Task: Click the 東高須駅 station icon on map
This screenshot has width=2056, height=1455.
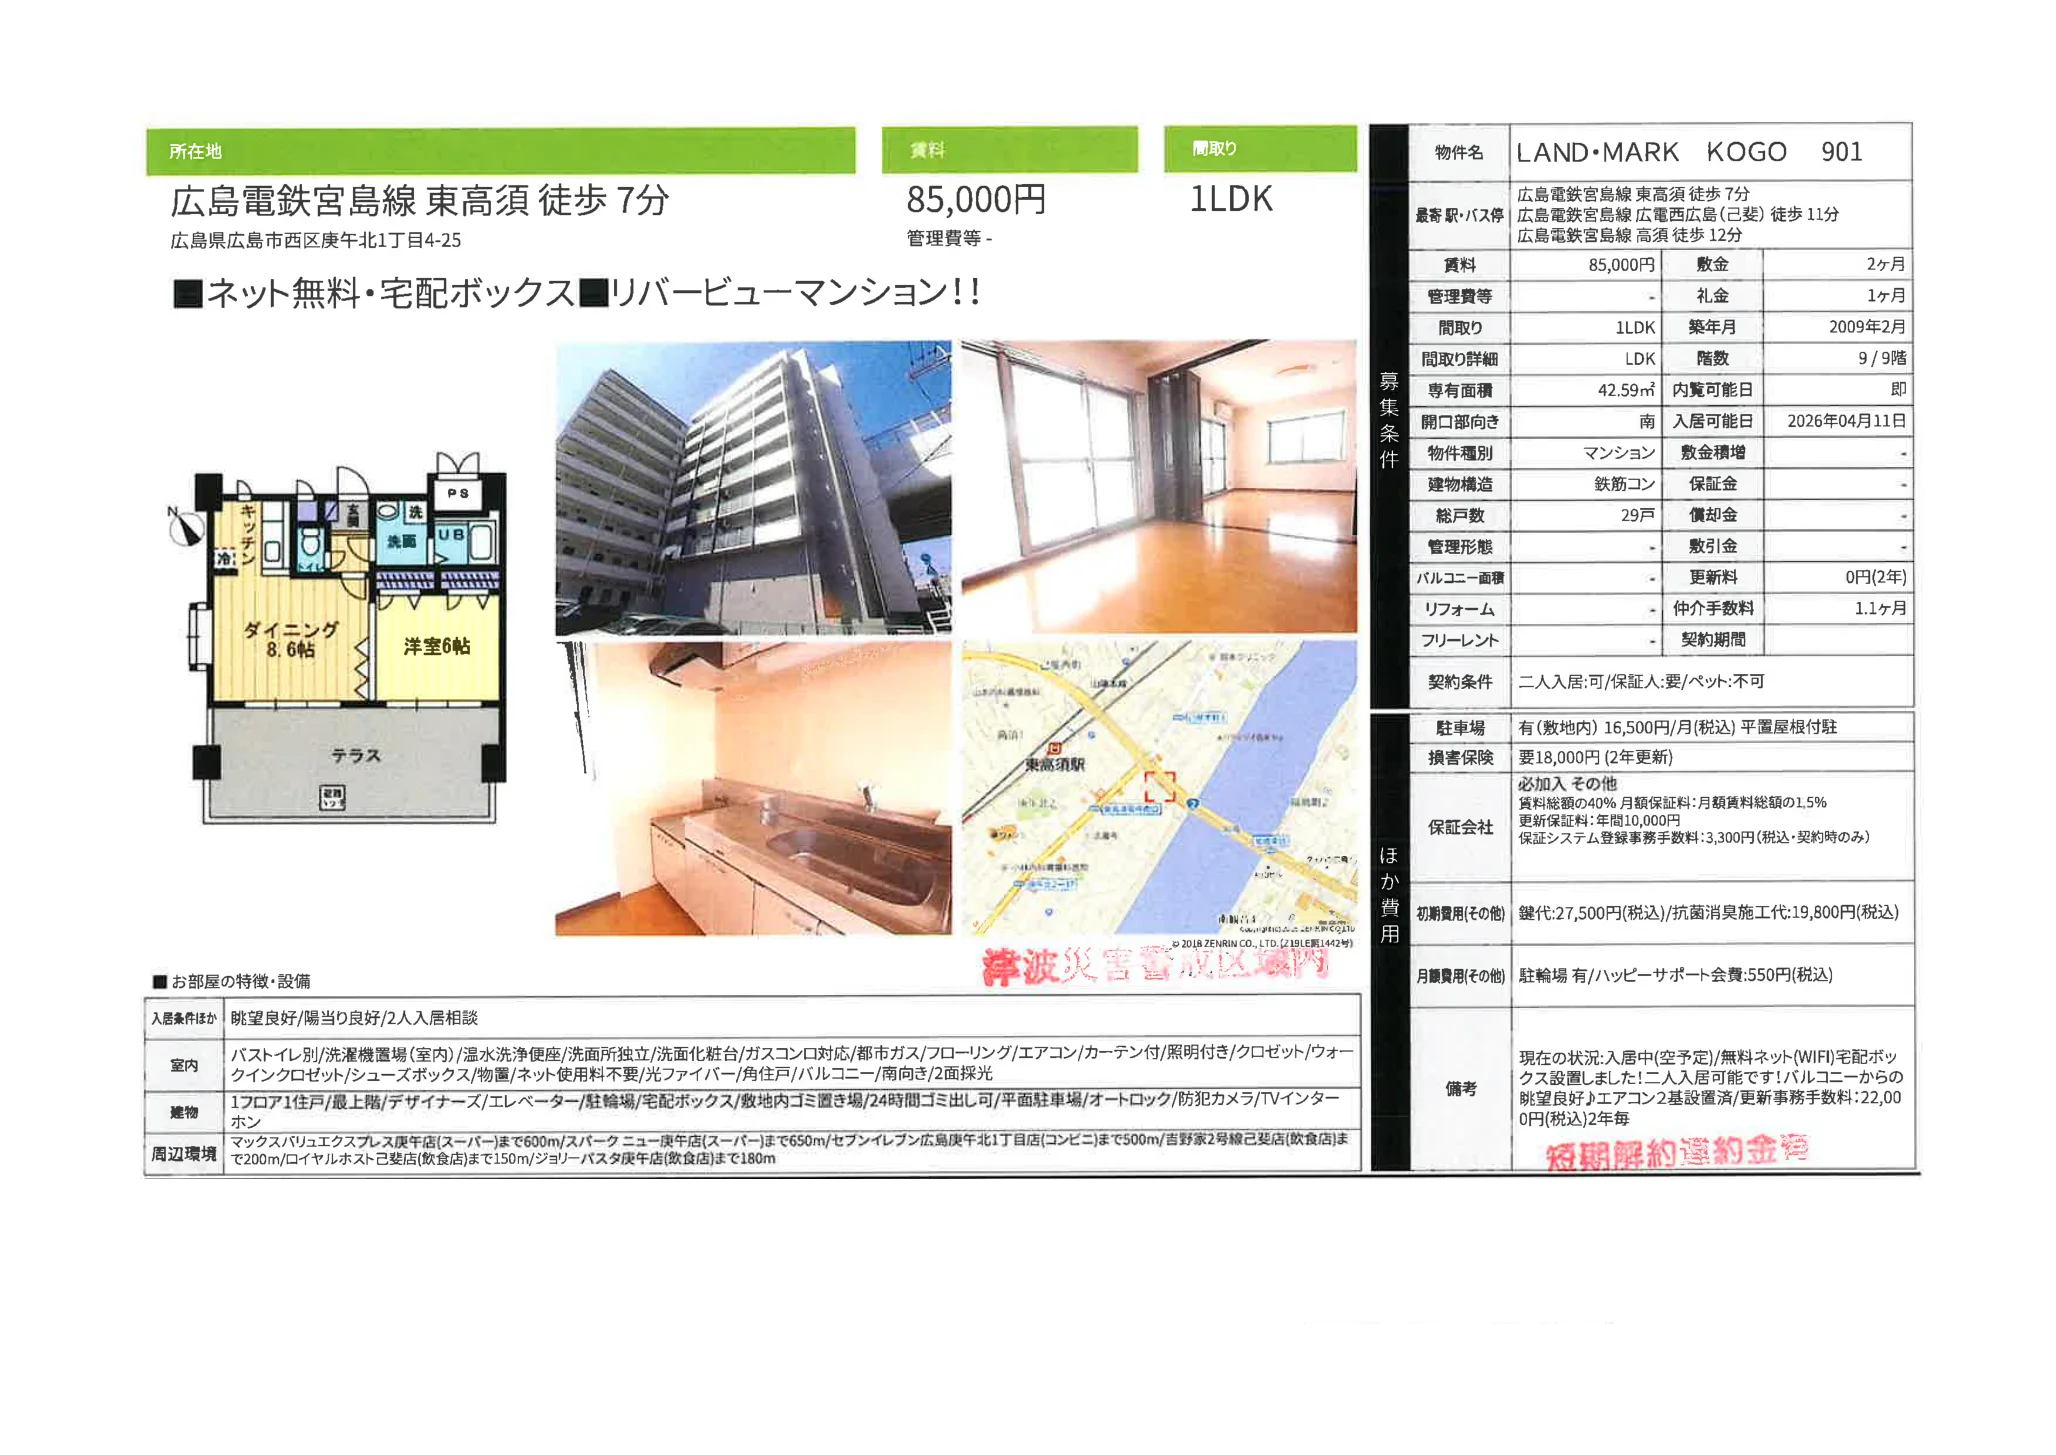Action: 1055,749
